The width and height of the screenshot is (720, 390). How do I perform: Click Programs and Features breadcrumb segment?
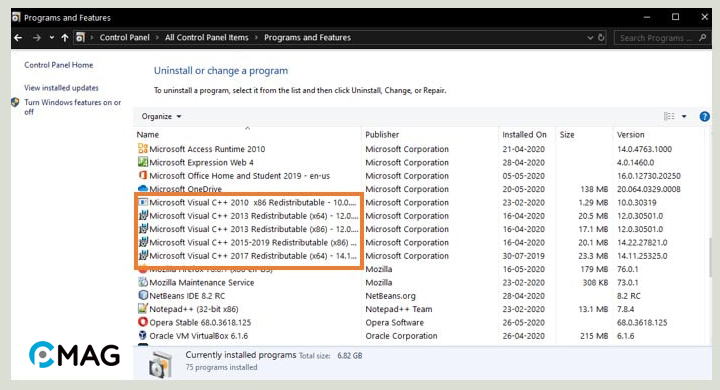pos(307,38)
